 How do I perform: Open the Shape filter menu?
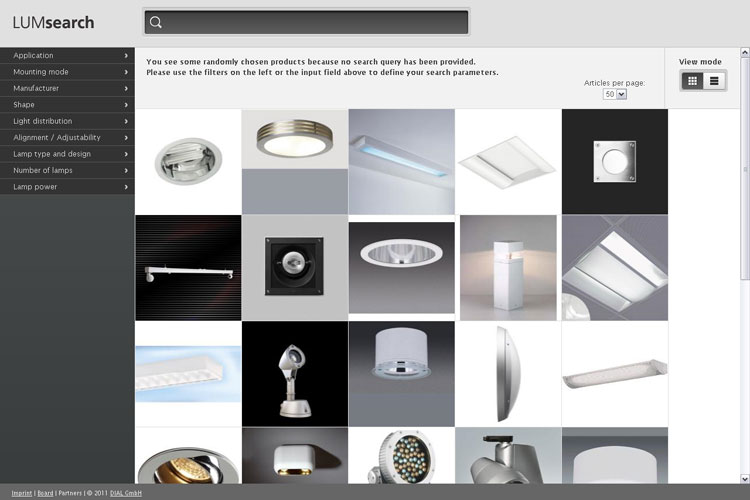click(67, 105)
